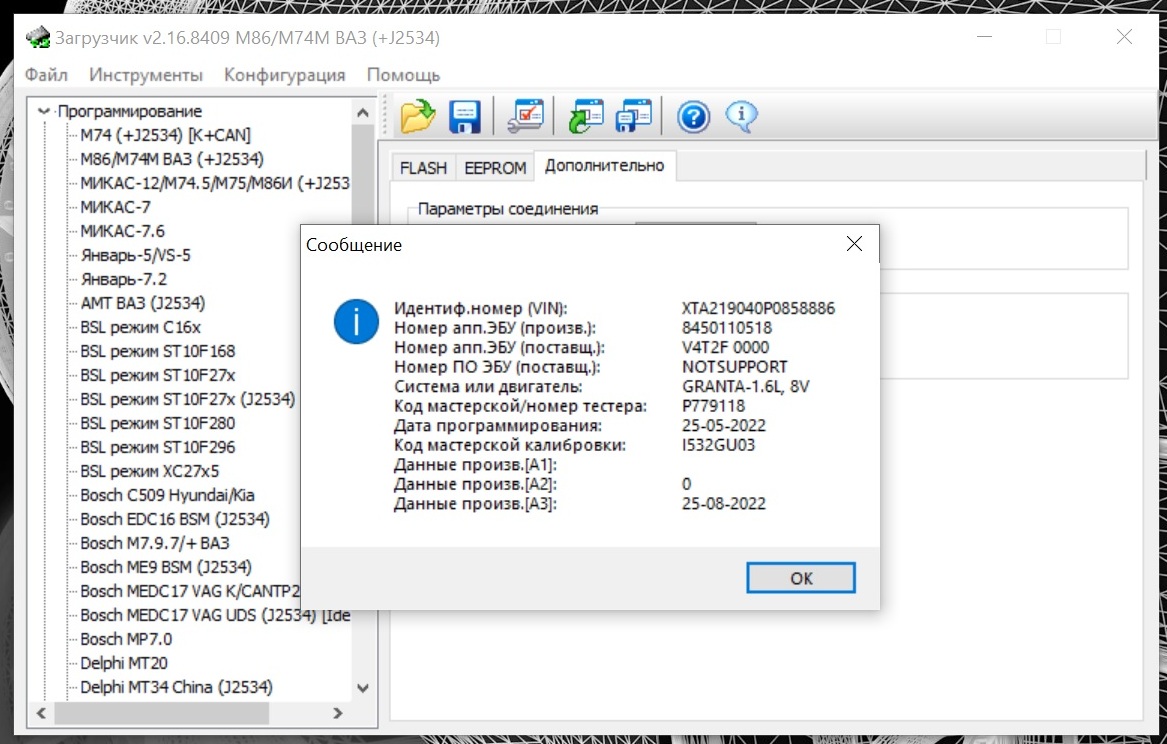Open the Инструменты menu

[x=146, y=75]
